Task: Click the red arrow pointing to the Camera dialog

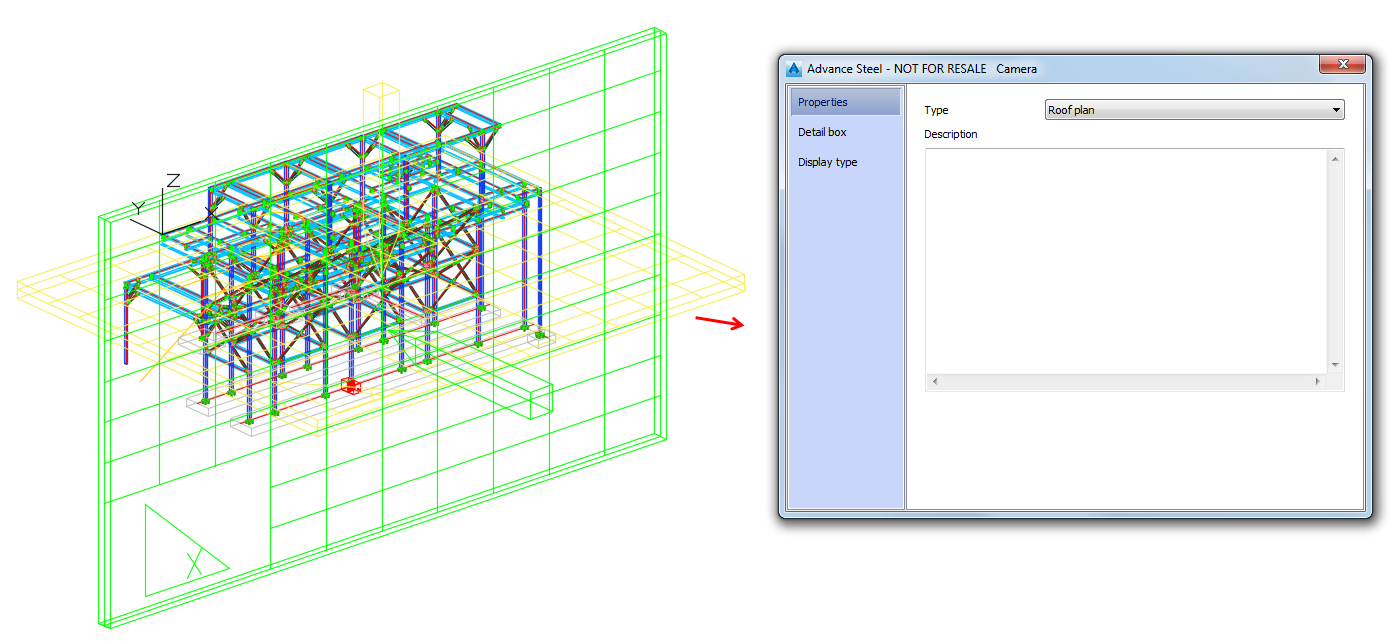Action: point(720,322)
